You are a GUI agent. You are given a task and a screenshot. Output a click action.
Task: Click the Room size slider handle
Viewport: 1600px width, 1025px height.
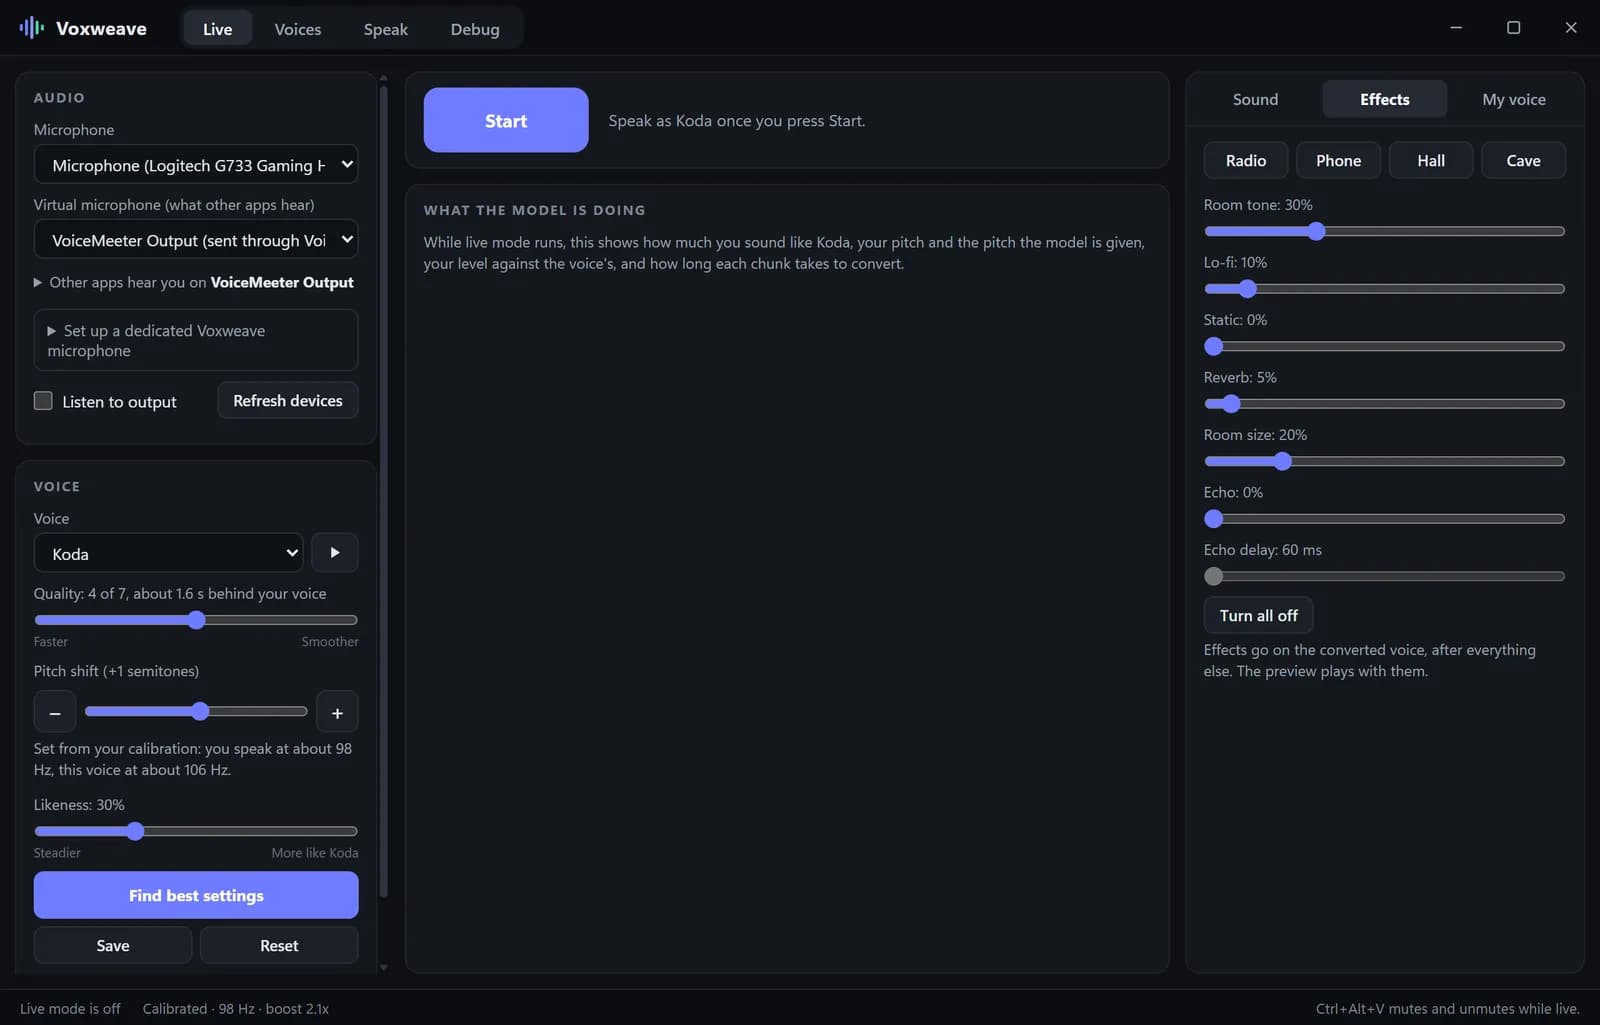point(1283,461)
